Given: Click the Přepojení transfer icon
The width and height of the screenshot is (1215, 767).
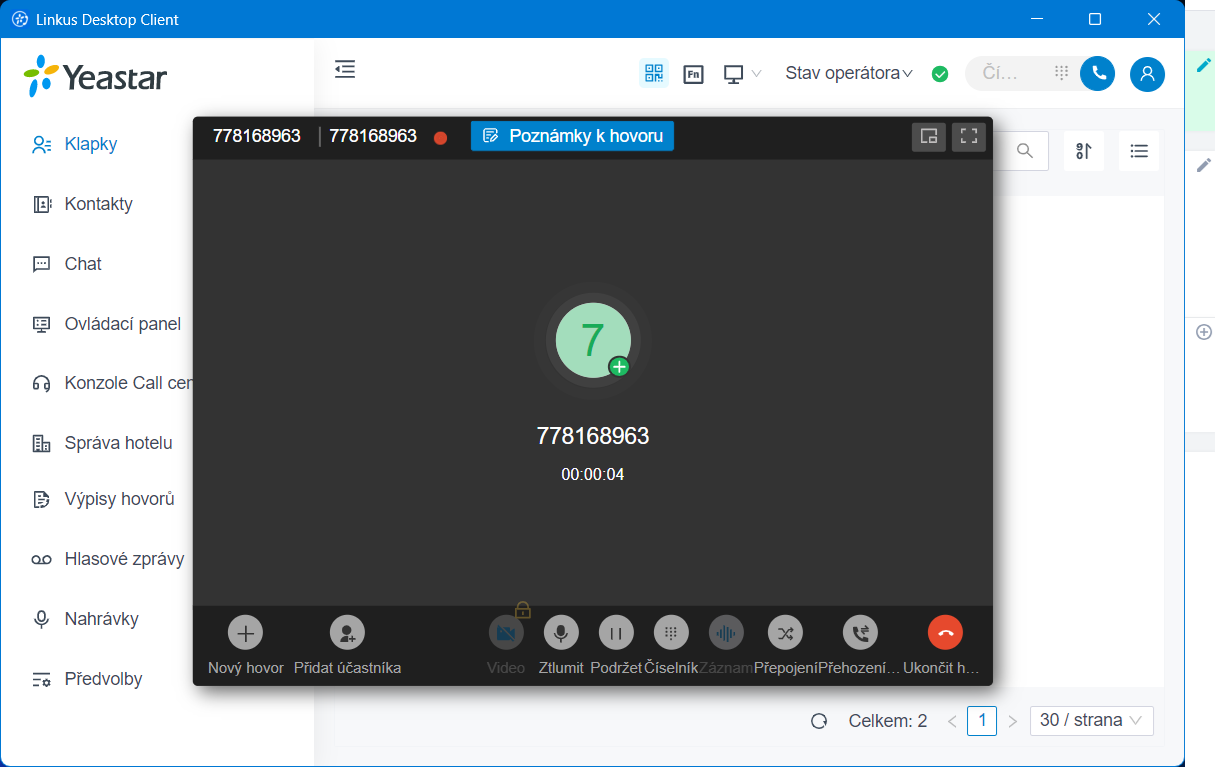Looking at the screenshot, I should click(785, 633).
